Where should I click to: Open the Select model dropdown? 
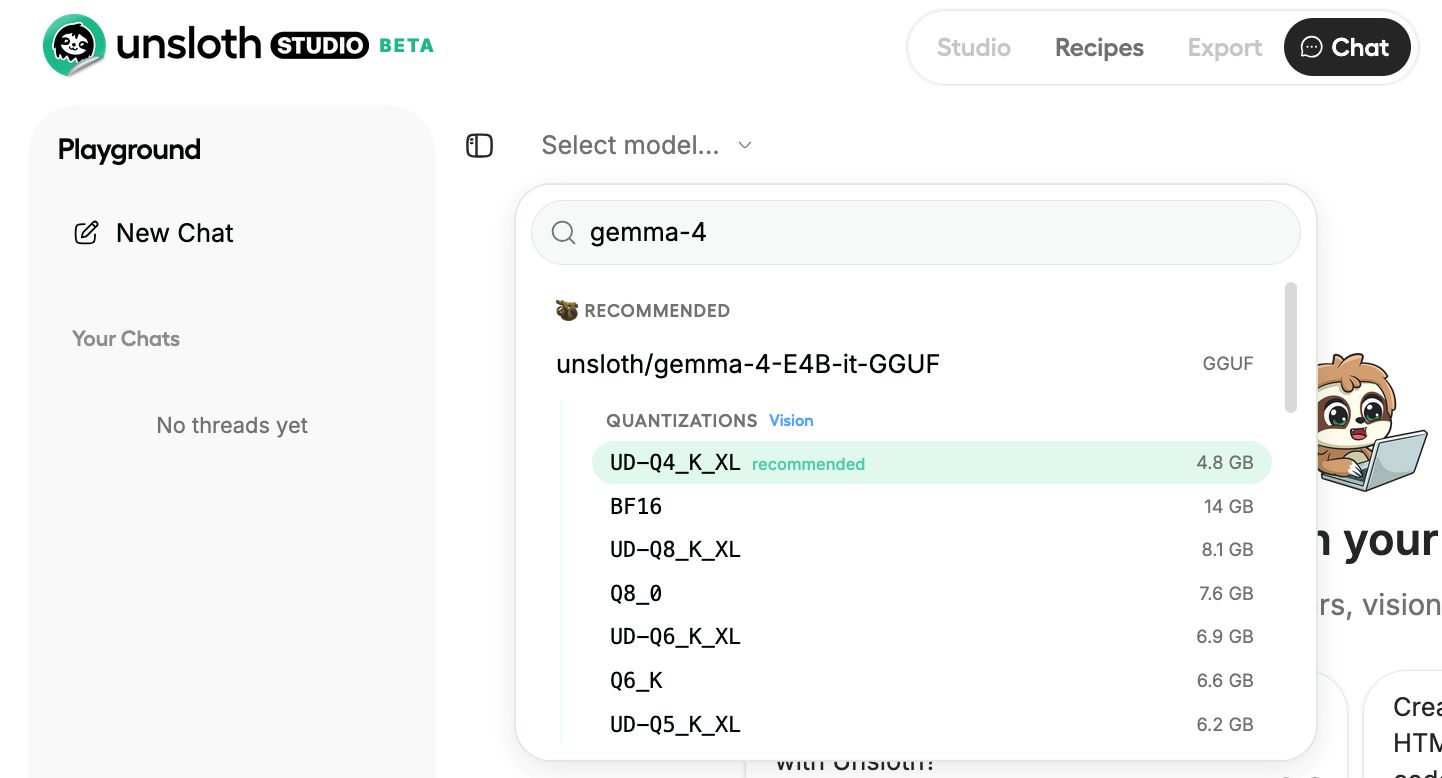pyautogui.click(x=630, y=146)
